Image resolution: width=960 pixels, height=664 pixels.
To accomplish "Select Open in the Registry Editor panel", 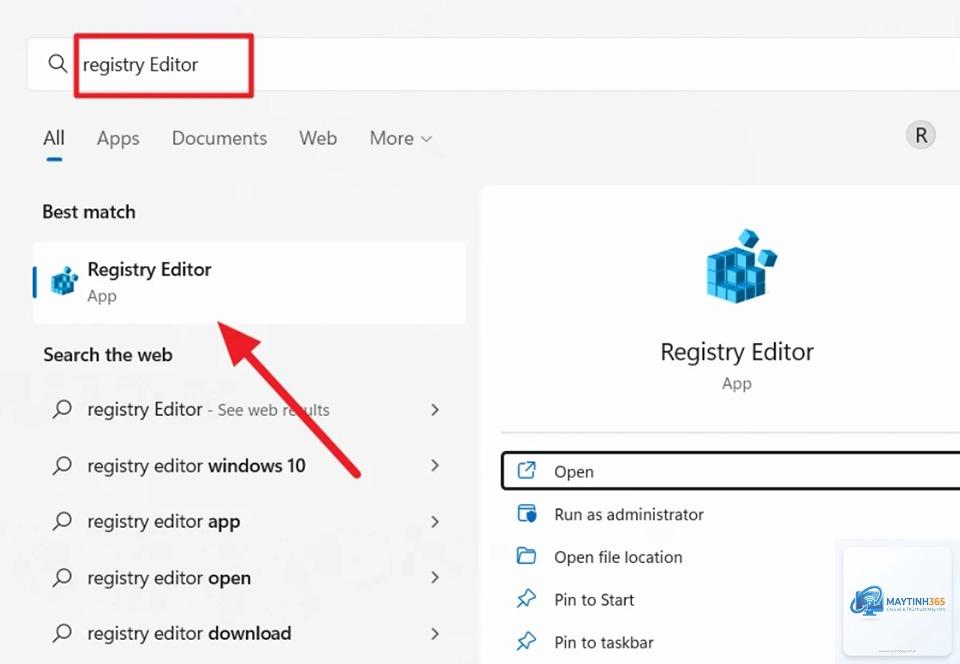I will pos(730,471).
